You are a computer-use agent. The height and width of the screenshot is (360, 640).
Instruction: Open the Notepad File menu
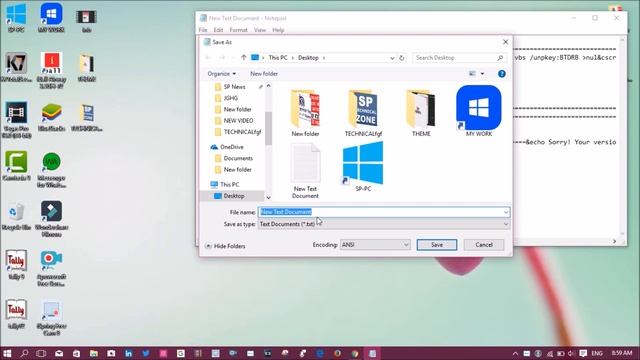pos(202,30)
